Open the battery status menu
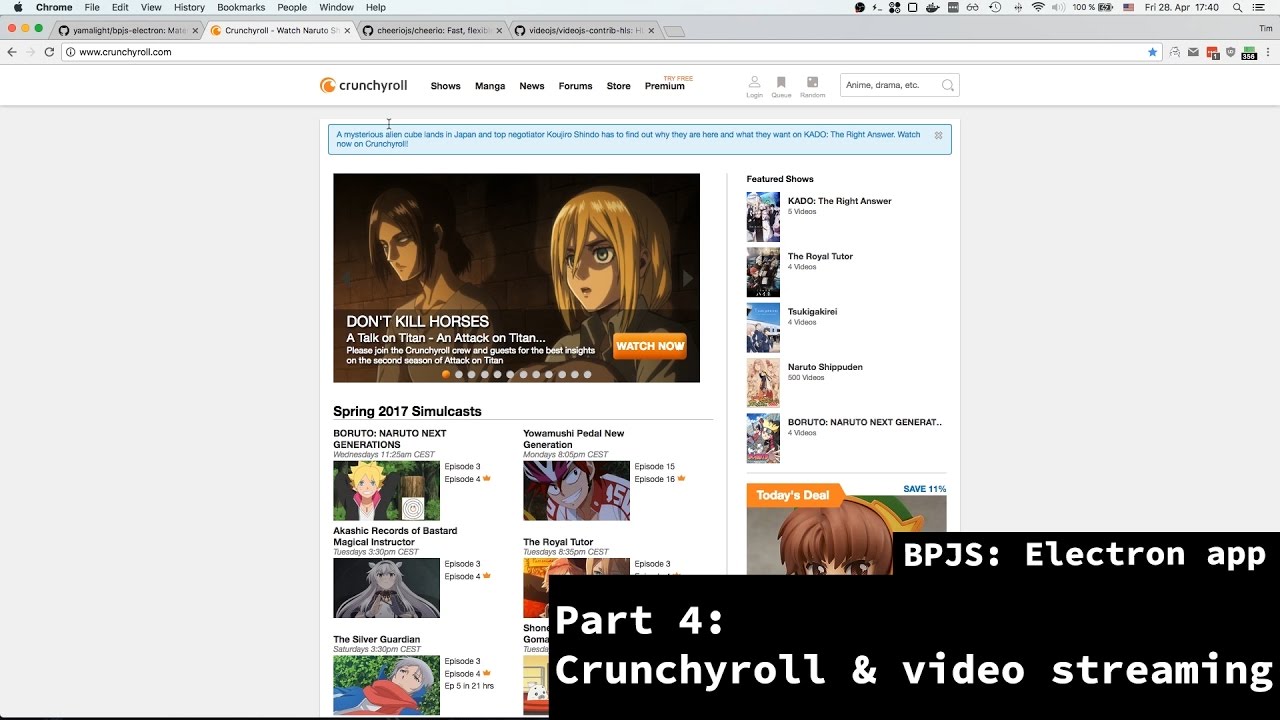The image size is (1280, 720). (x=1095, y=7)
